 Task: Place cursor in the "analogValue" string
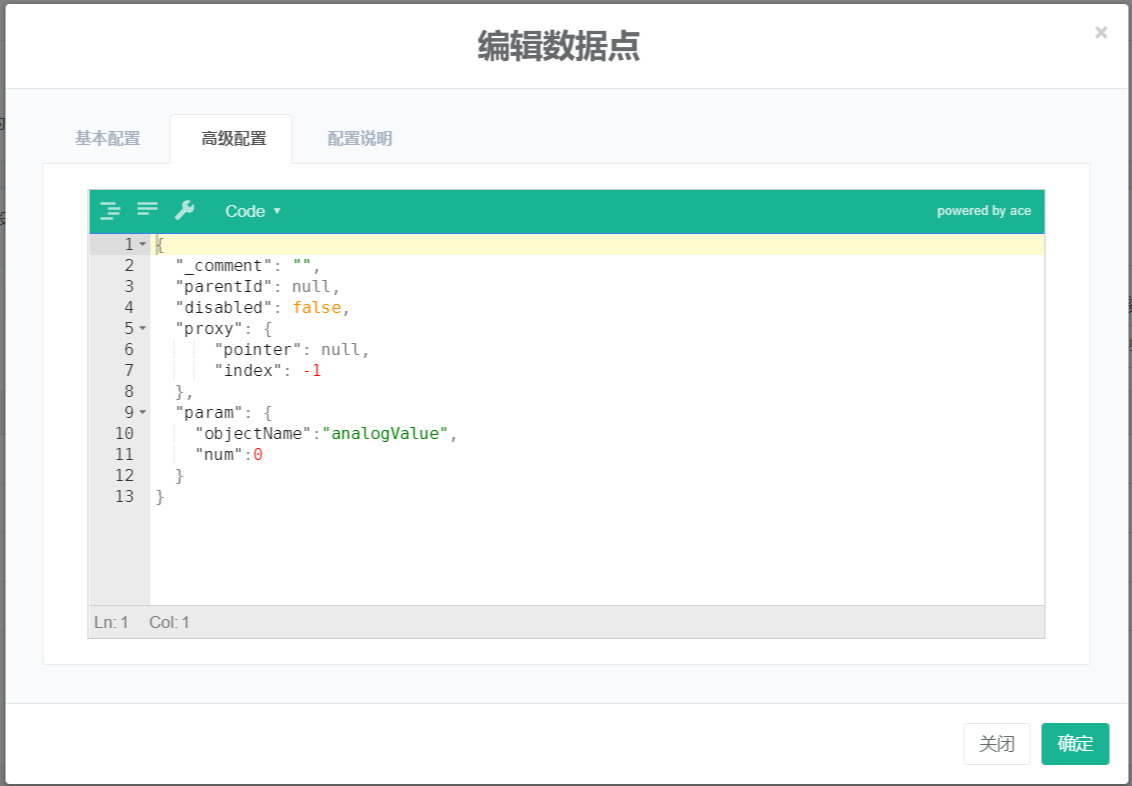point(385,434)
